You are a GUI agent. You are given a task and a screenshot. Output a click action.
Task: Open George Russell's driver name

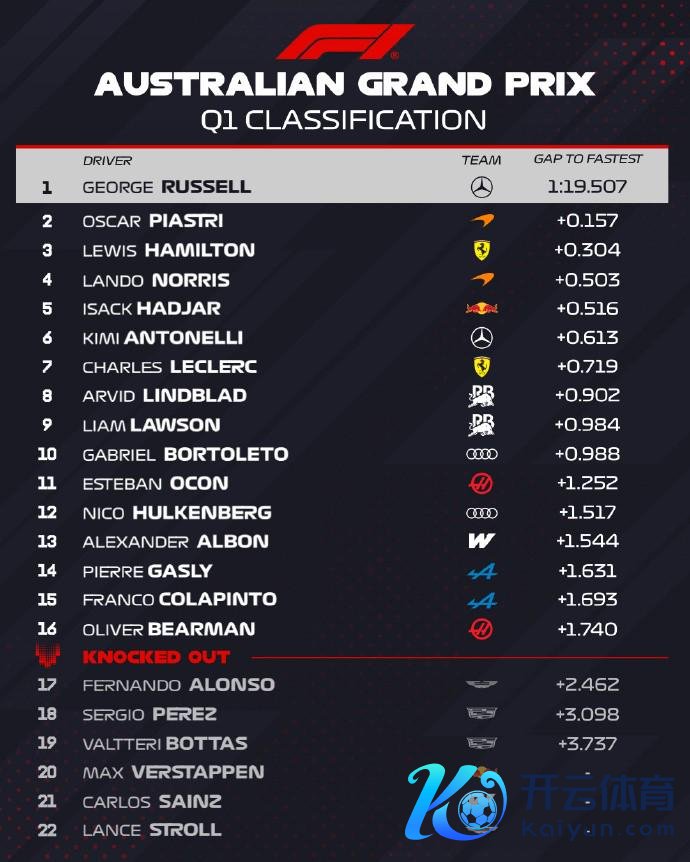167,187
